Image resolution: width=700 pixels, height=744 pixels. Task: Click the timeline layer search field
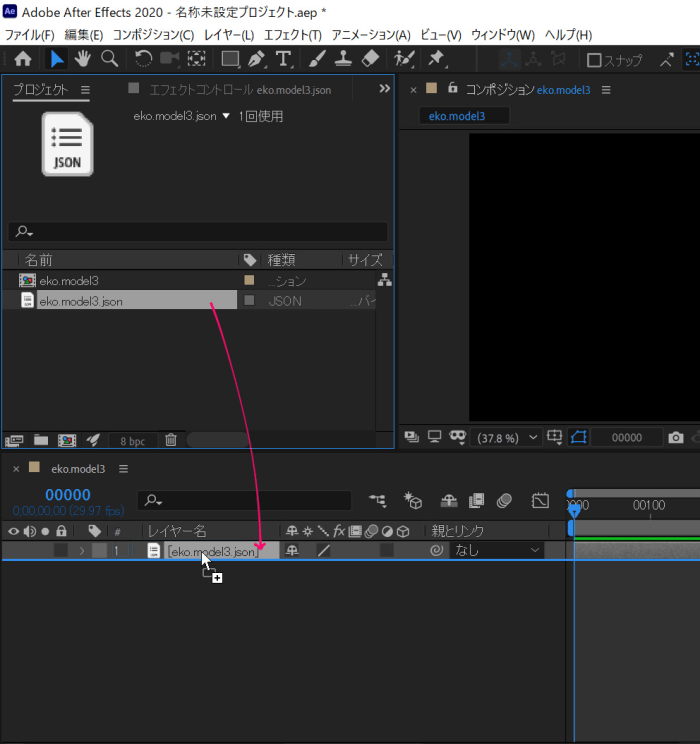point(244,500)
